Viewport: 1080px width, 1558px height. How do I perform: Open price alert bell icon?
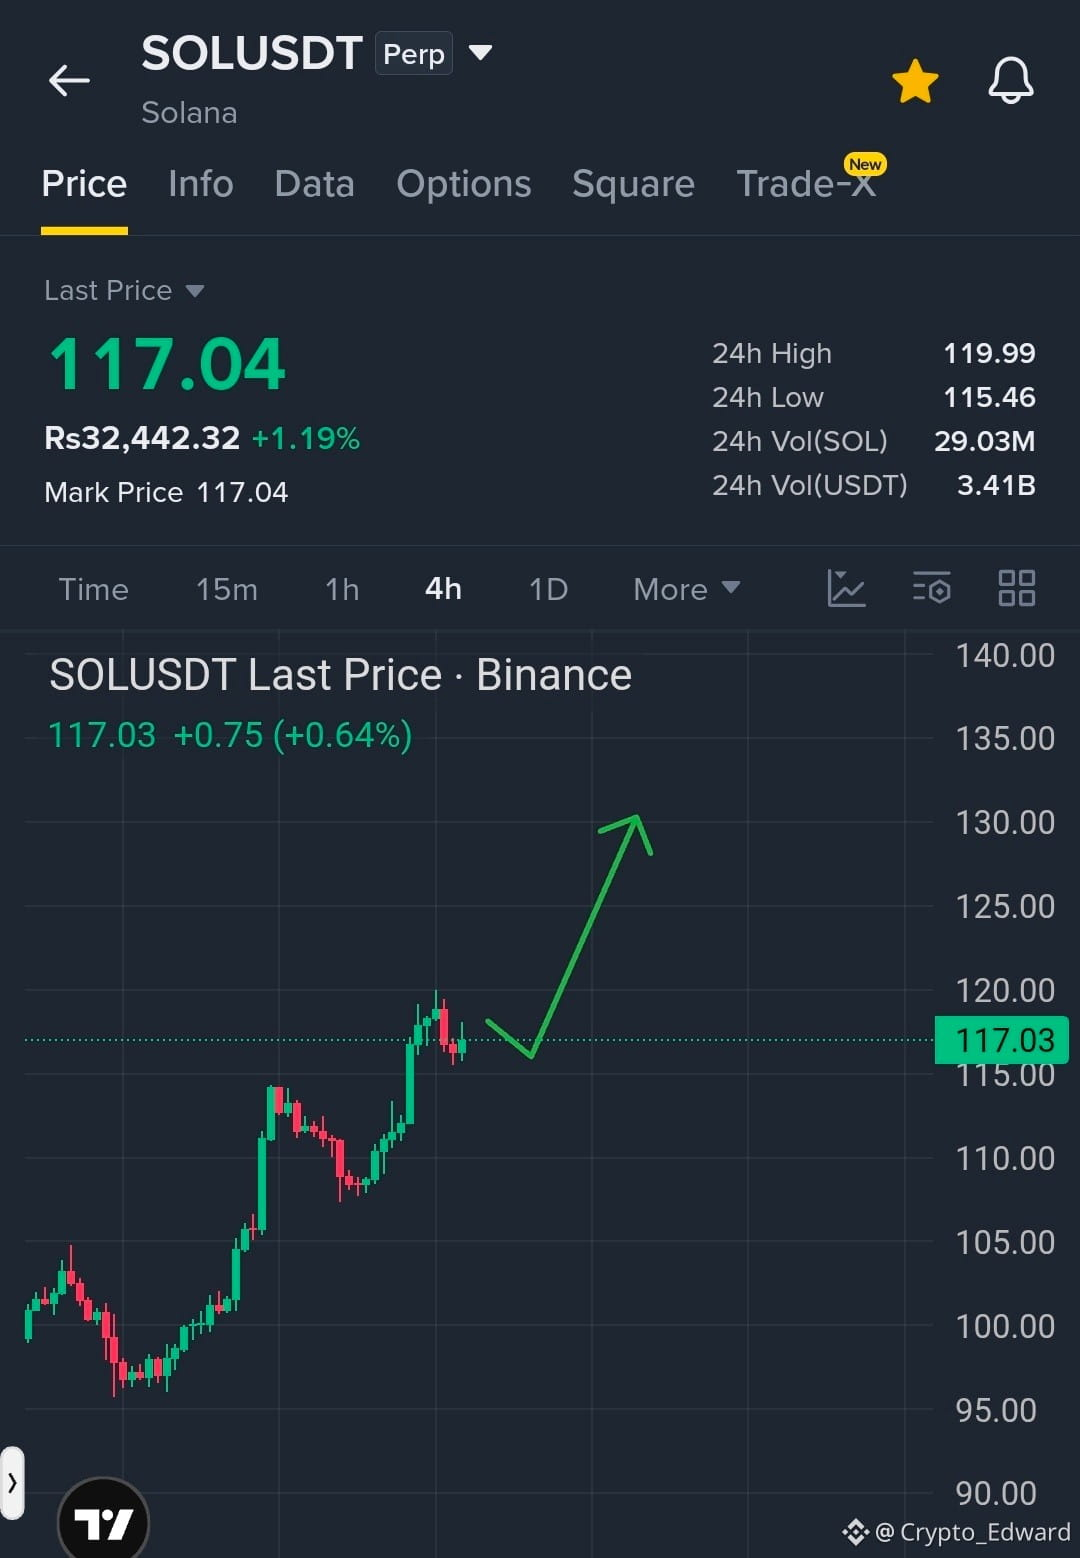(x=1011, y=81)
